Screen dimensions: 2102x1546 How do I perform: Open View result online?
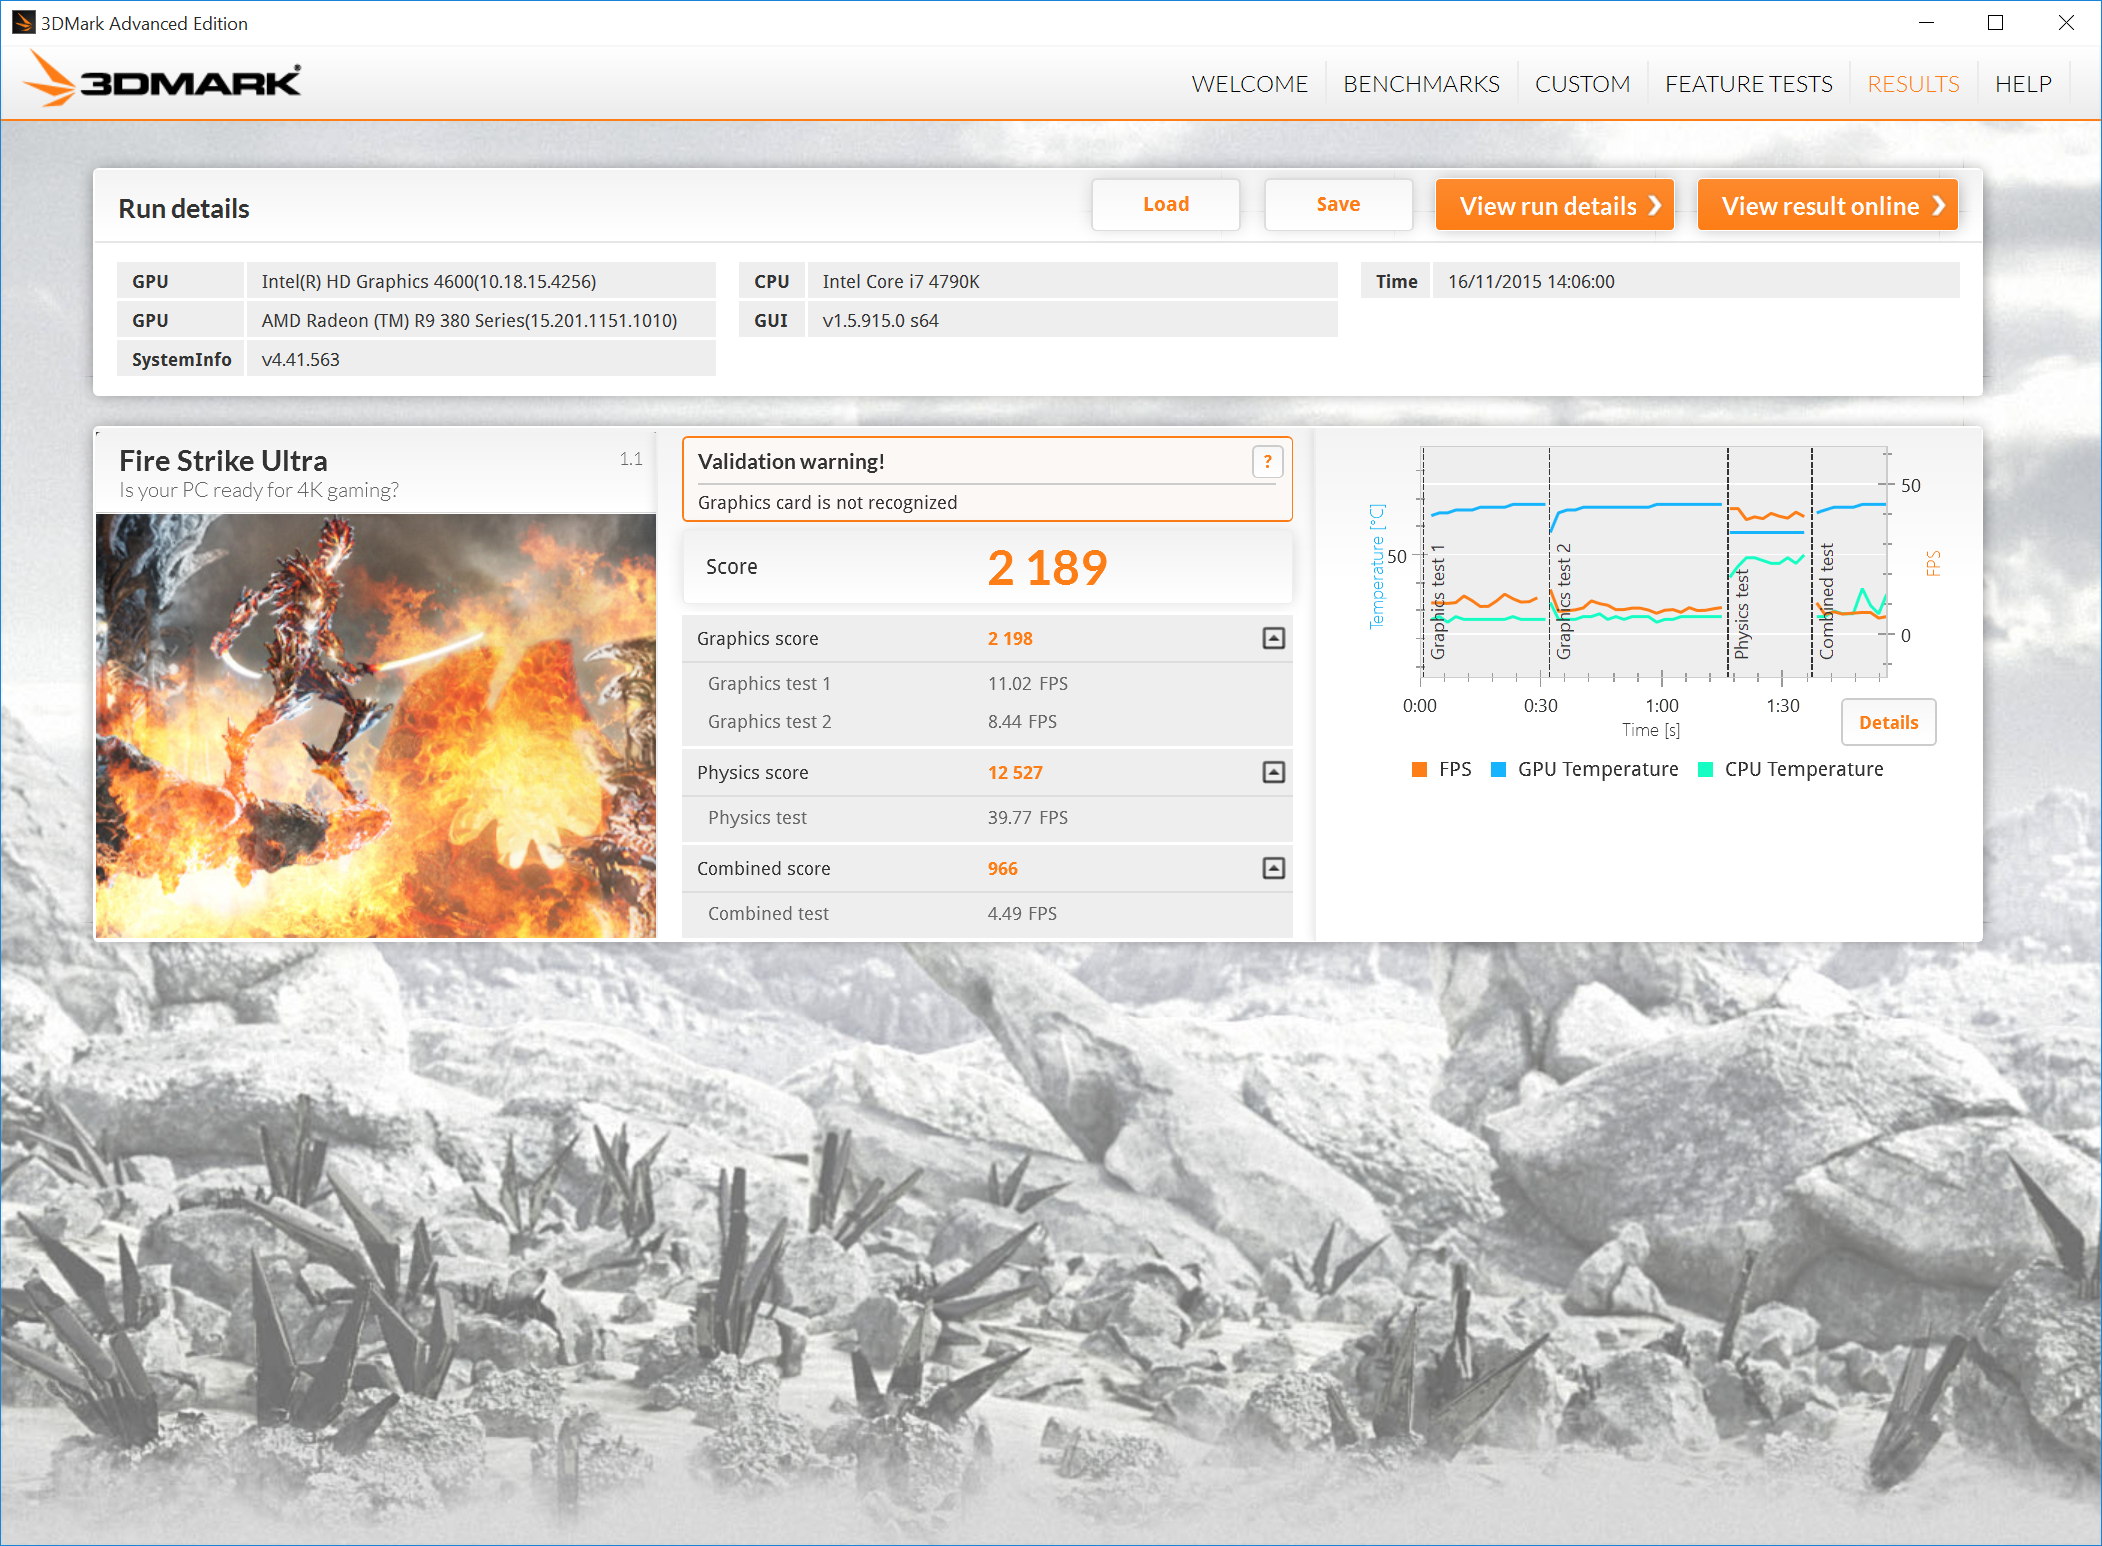click(x=1827, y=205)
